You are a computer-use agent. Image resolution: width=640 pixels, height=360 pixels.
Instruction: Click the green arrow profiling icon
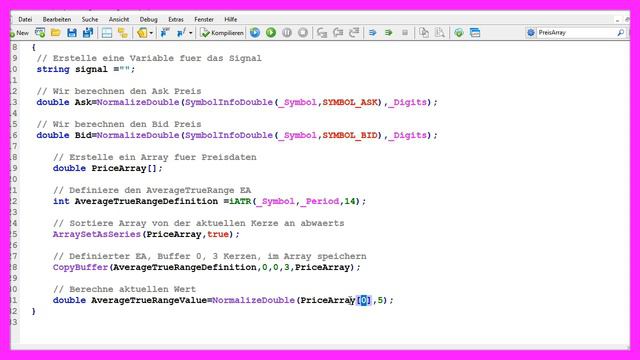[389, 33]
